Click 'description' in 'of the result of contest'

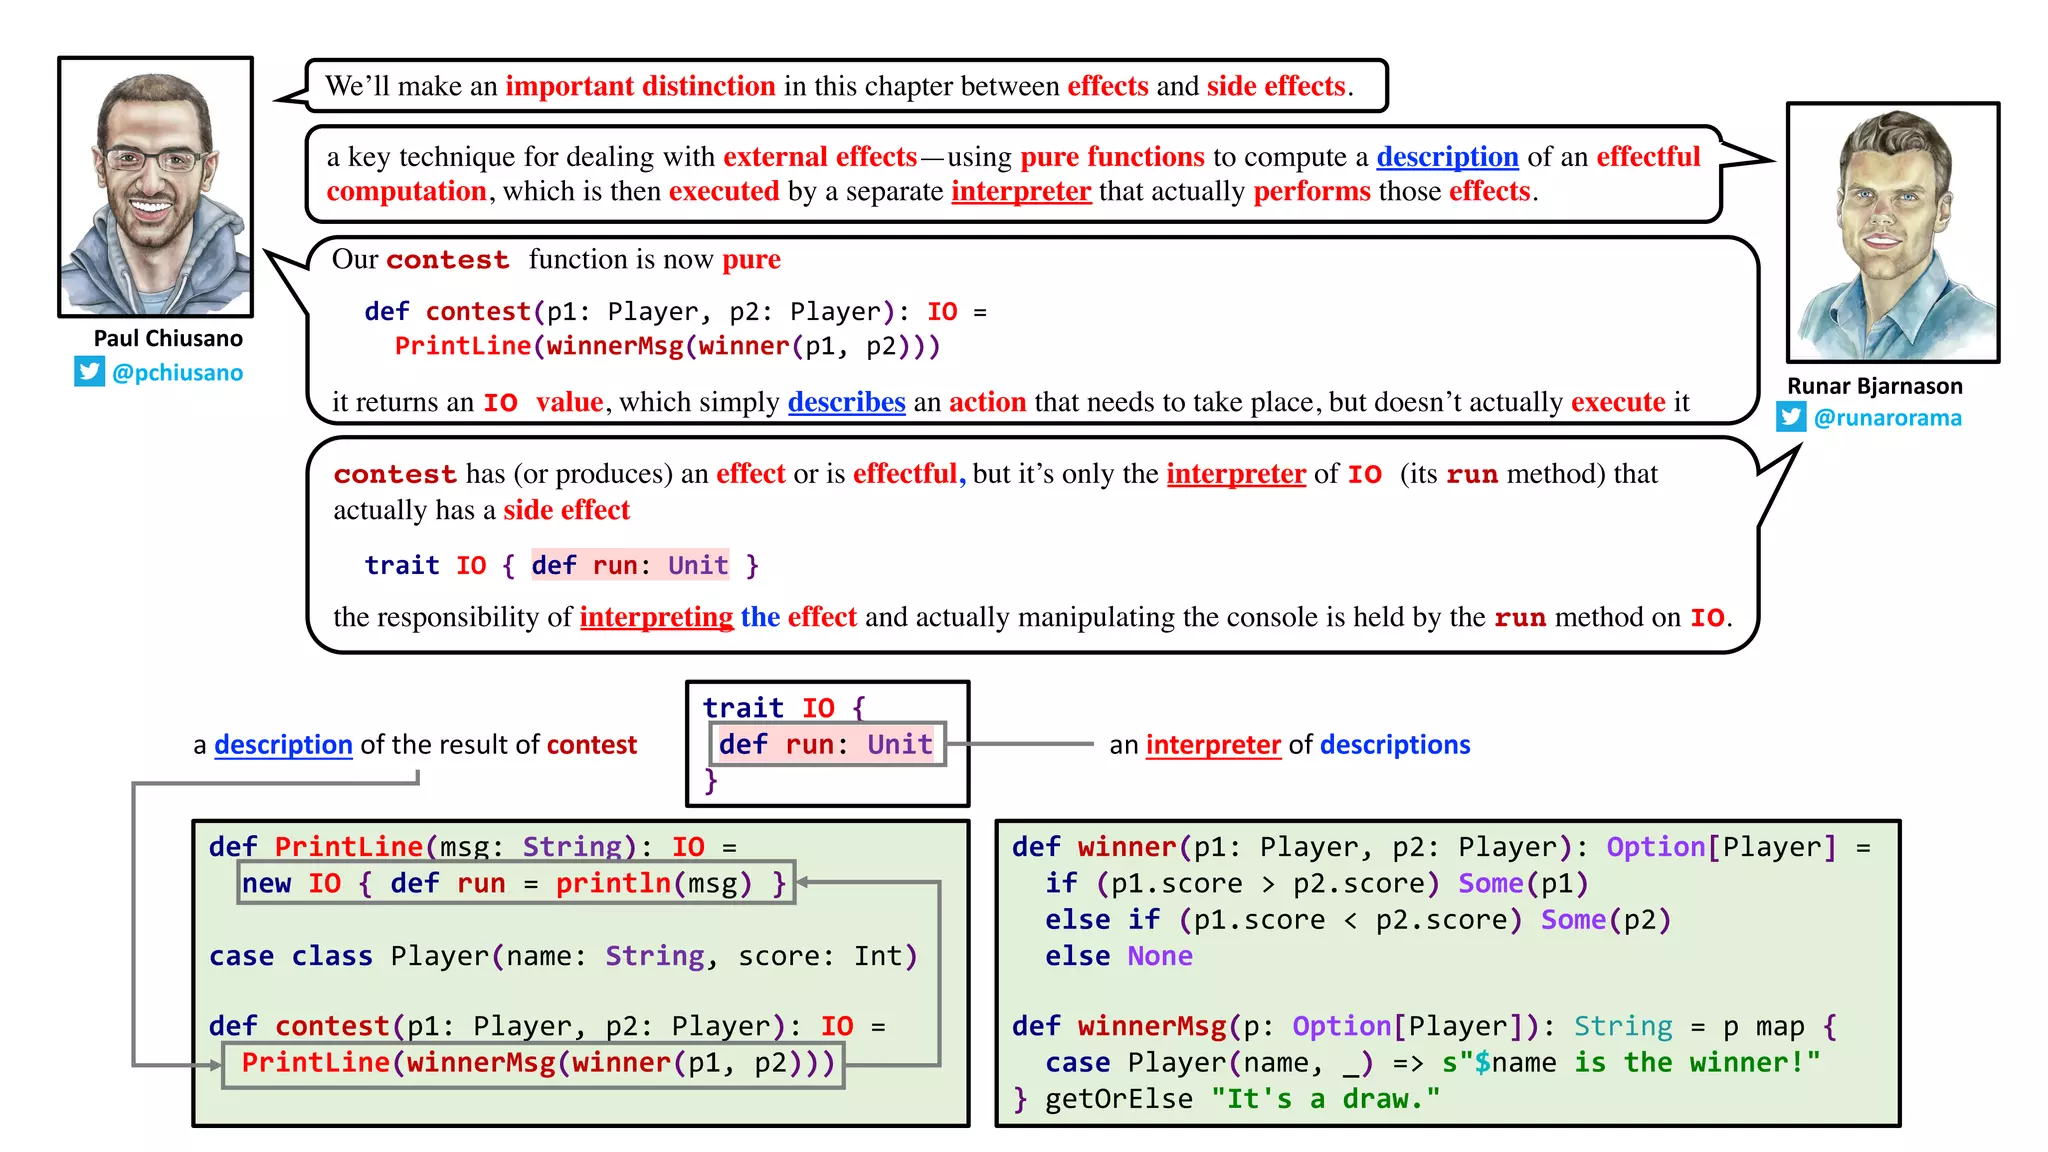(x=283, y=745)
